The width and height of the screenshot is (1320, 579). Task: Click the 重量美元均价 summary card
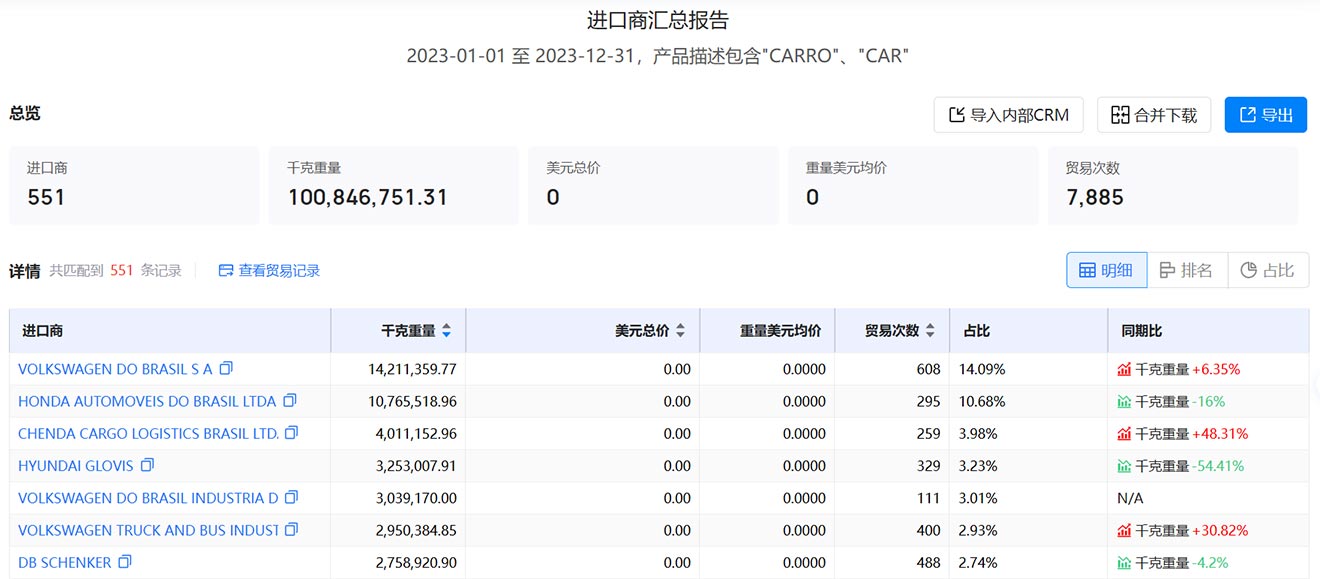click(x=914, y=185)
